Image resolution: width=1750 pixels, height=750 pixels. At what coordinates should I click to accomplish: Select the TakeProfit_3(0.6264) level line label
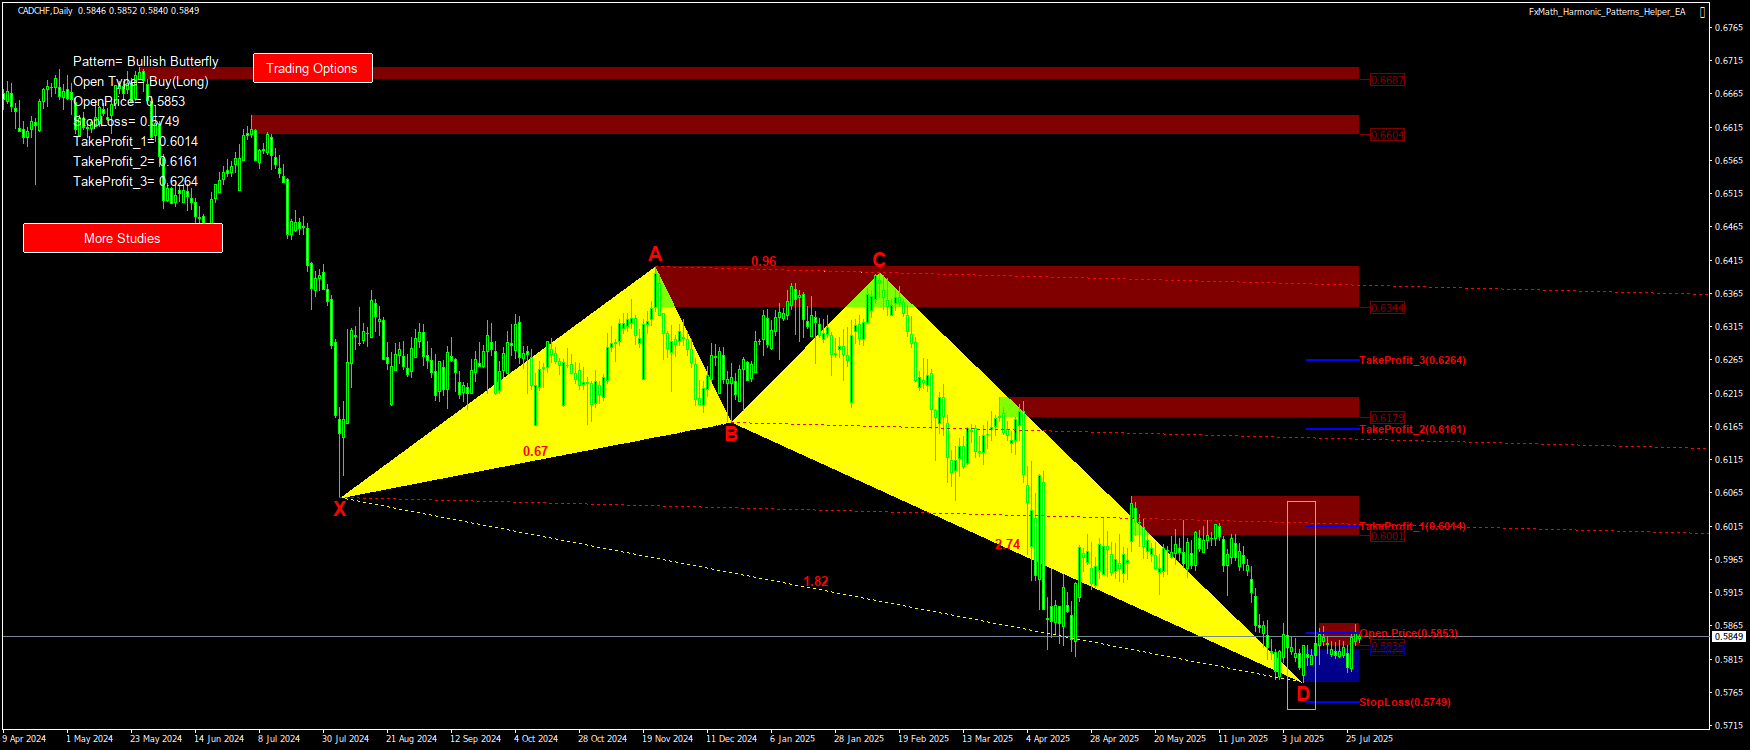tap(1412, 360)
